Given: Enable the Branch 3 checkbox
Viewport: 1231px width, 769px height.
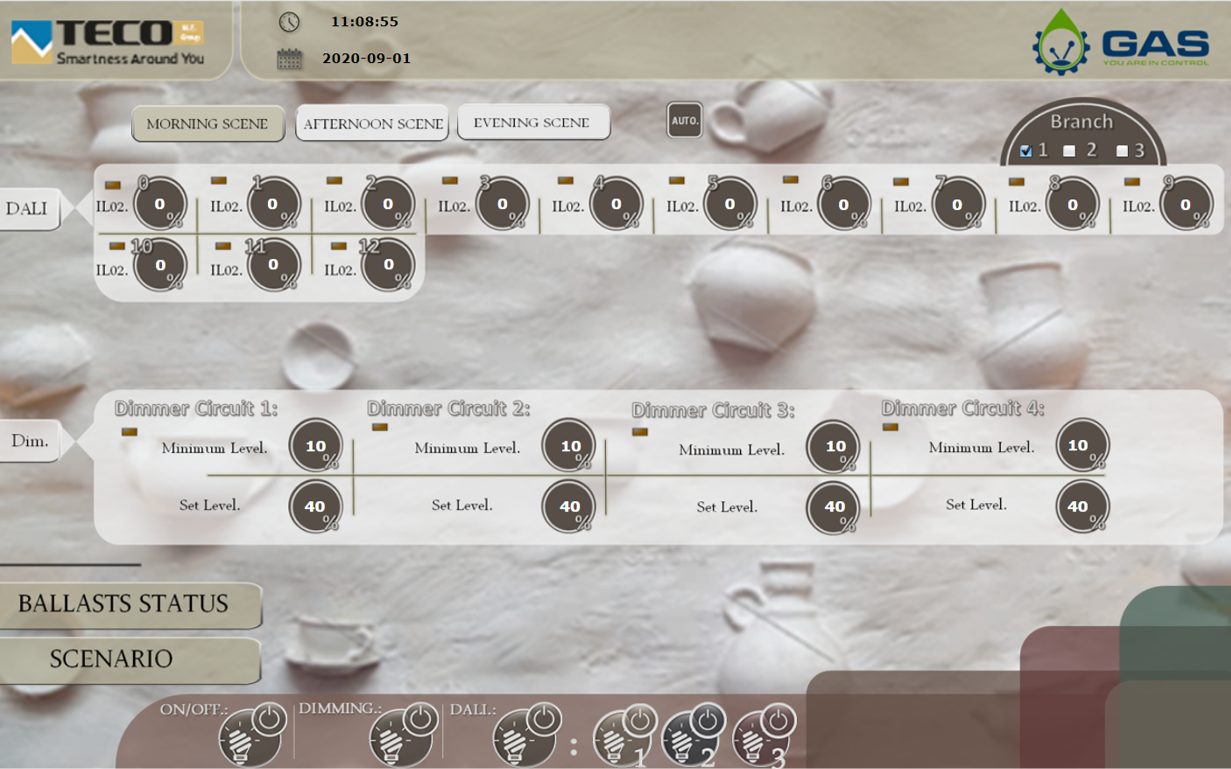Looking at the screenshot, I should click(x=1122, y=151).
